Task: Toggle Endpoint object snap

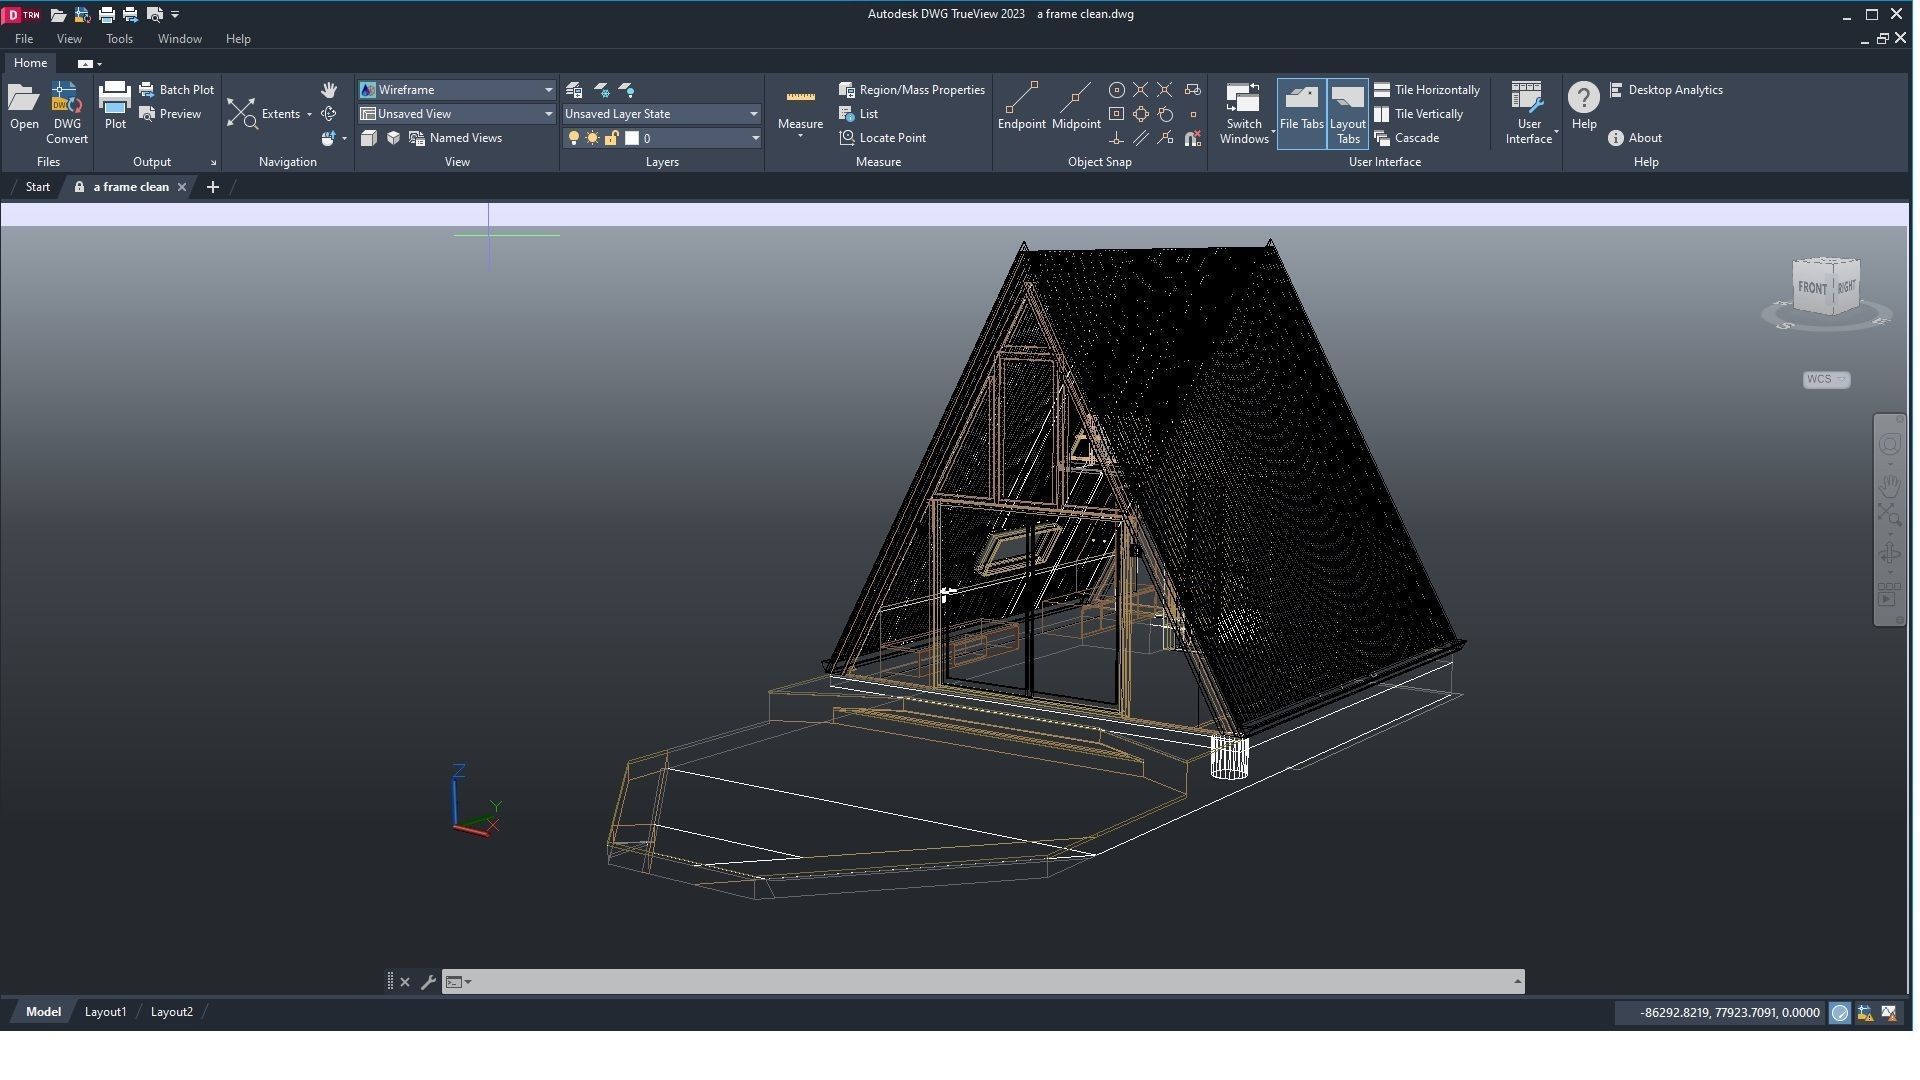Action: 1021,107
